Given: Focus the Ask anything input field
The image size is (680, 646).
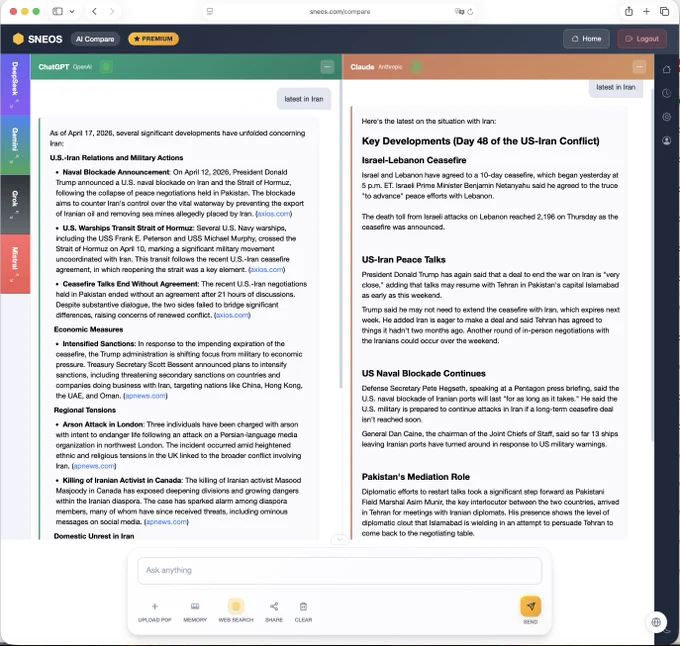Looking at the screenshot, I should pos(340,570).
